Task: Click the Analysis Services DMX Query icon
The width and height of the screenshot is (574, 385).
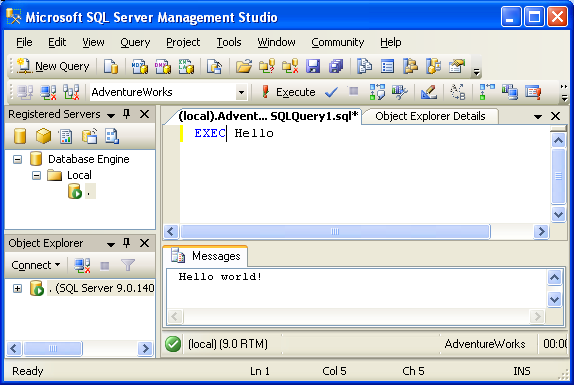Action: pyautogui.click(x=163, y=66)
